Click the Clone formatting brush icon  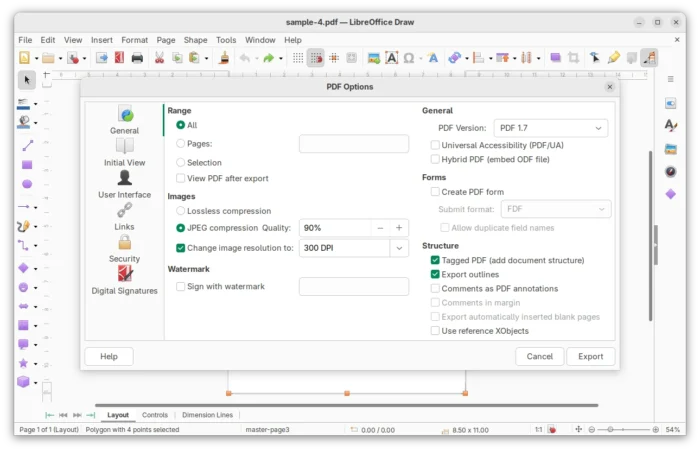click(225, 58)
